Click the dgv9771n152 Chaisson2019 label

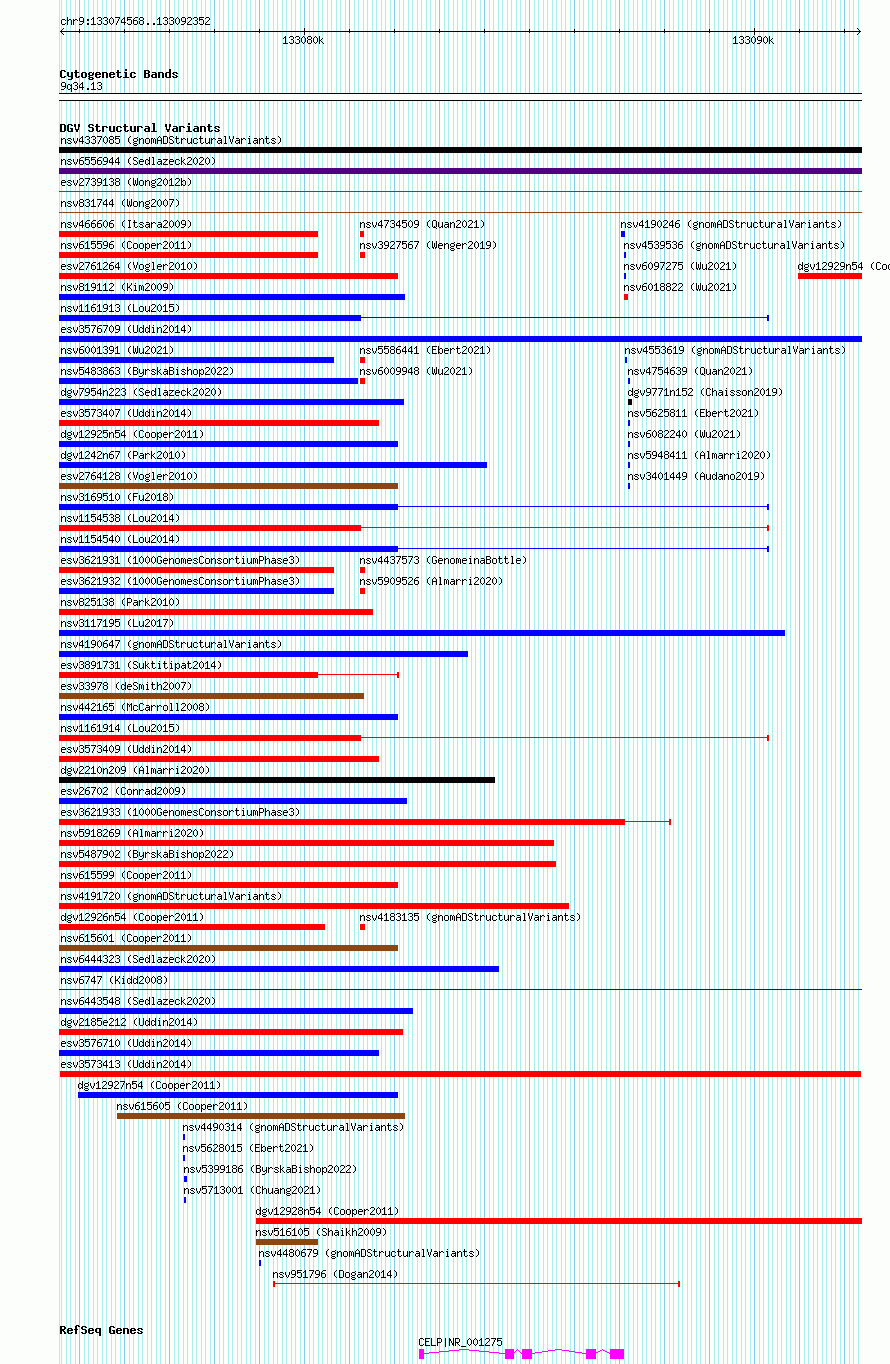706,392
